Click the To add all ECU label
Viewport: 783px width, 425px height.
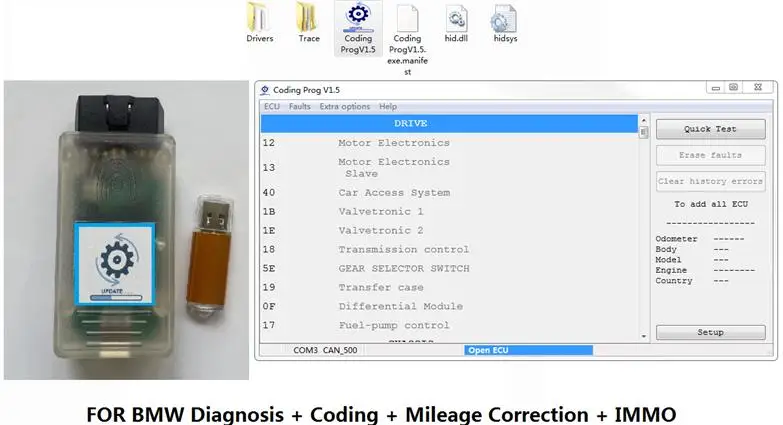click(711, 204)
